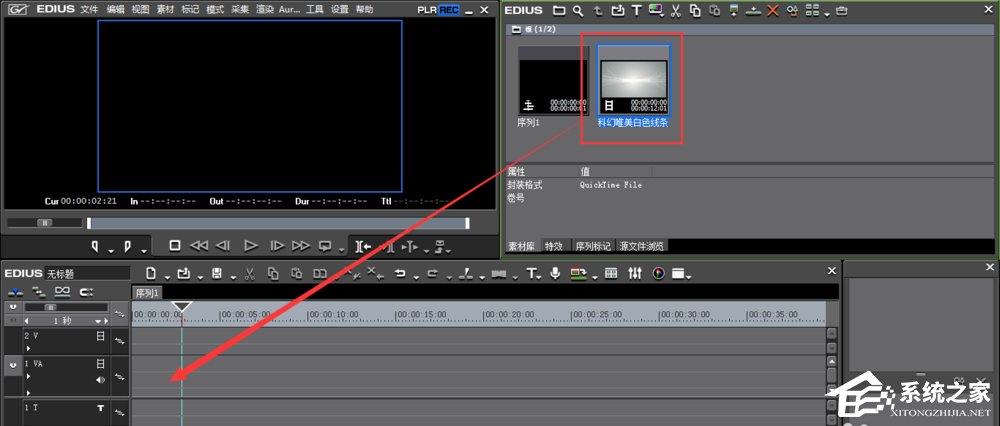Click the Play button in the preview player
The width and height of the screenshot is (1000, 426).
click(x=251, y=245)
